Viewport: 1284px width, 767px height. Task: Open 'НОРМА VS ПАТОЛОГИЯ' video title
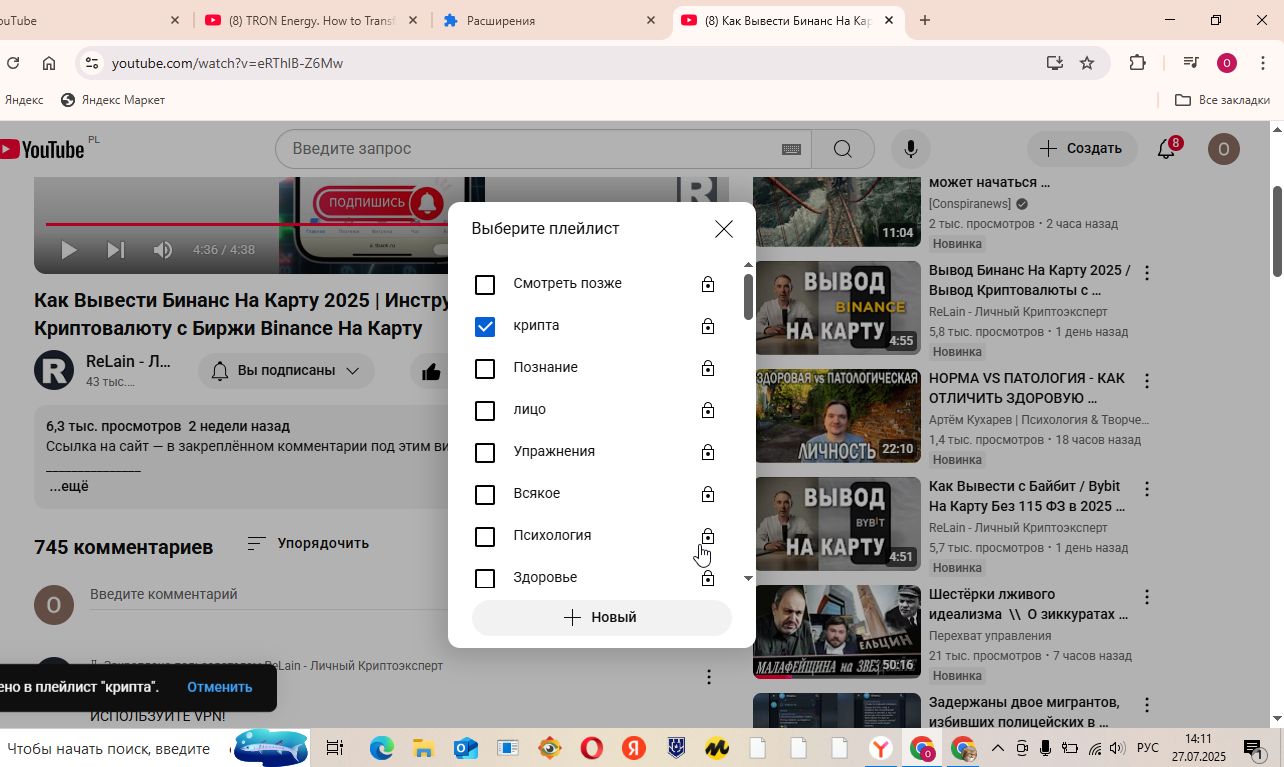pos(1027,388)
